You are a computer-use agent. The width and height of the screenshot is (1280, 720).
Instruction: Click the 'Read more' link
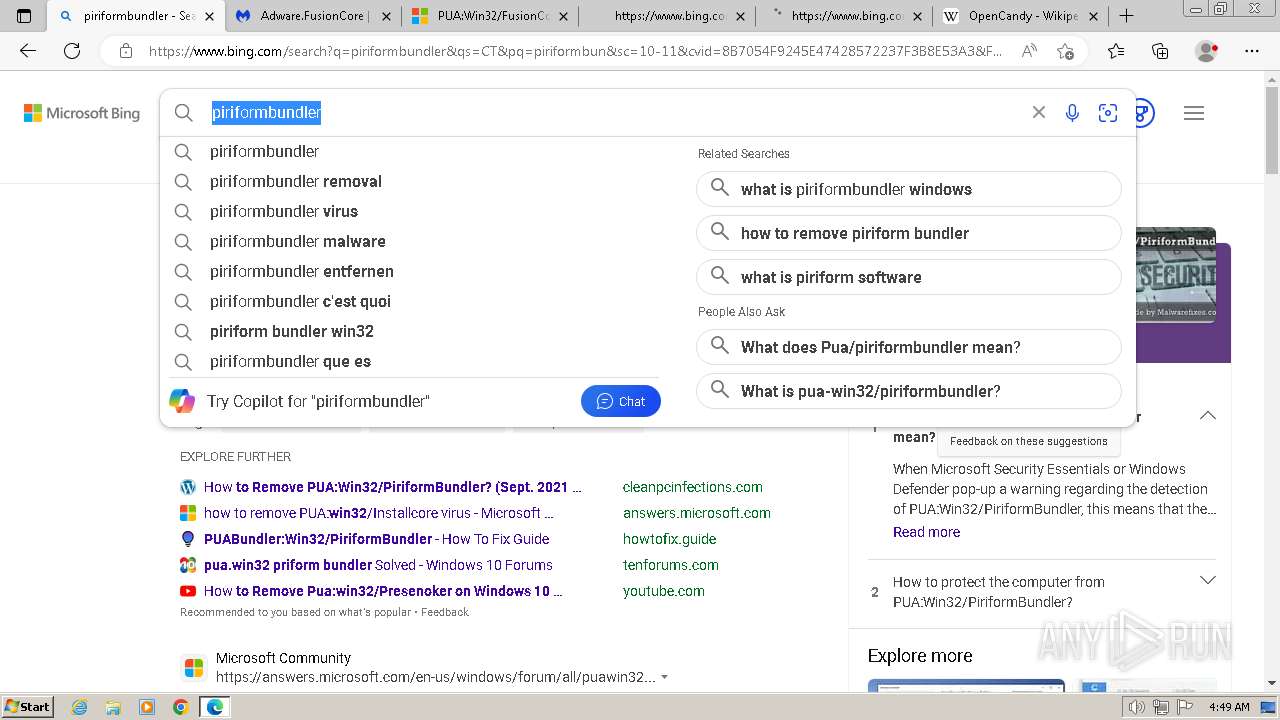pos(926,532)
